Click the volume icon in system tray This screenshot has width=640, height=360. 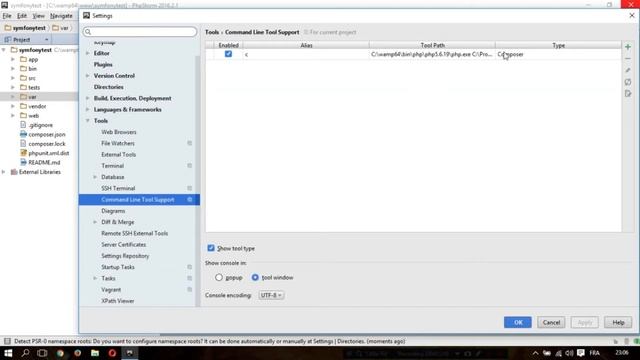click(569, 353)
